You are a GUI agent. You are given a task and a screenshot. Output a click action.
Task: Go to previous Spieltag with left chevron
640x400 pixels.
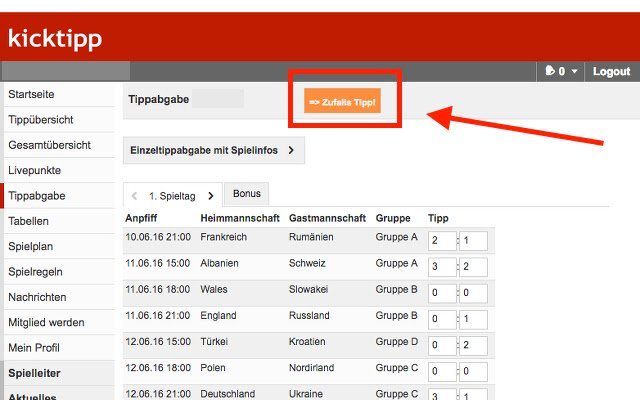point(134,196)
